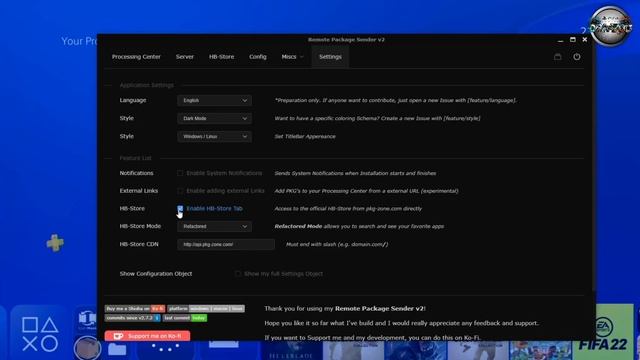Minimize the Remote Package Sender window
The width and height of the screenshot is (640, 360).
coord(560,40)
